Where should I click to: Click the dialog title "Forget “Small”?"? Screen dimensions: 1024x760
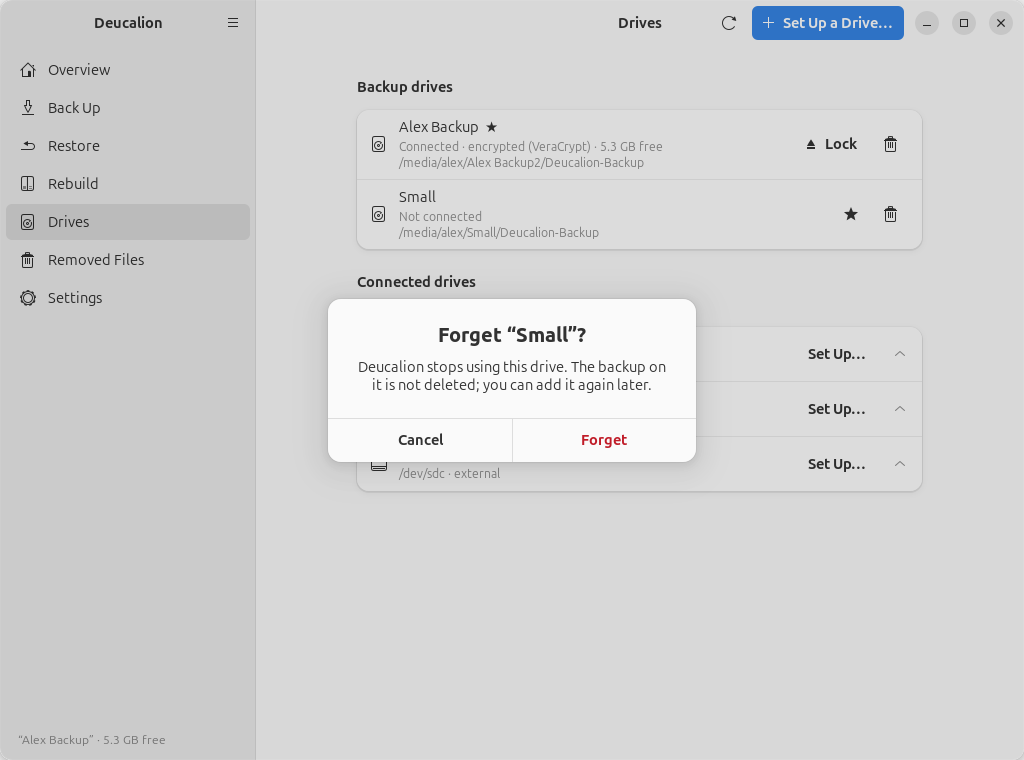(x=512, y=335)
